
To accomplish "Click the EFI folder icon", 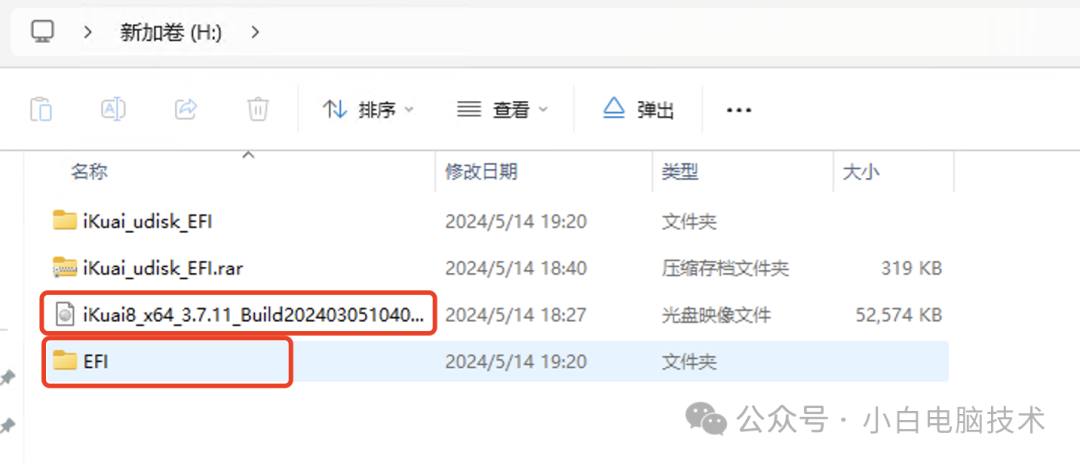I will point(65,360).
